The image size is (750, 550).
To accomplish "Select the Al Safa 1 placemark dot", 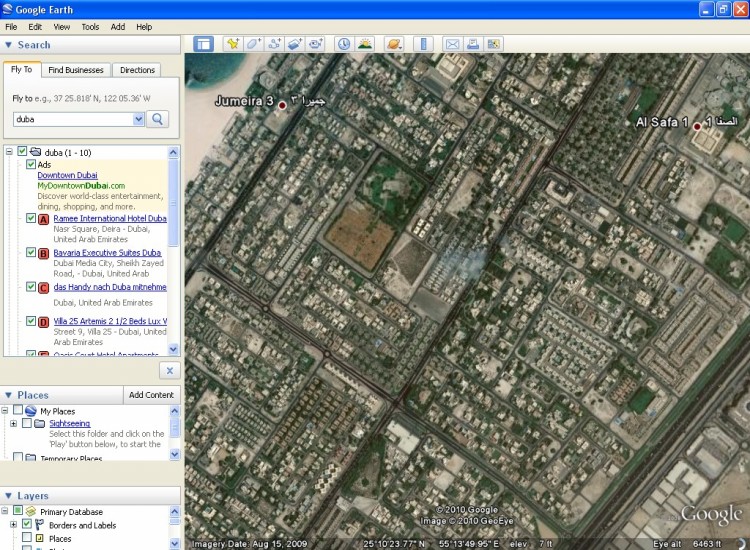I will pyautogui.click(x=697, y=126).
